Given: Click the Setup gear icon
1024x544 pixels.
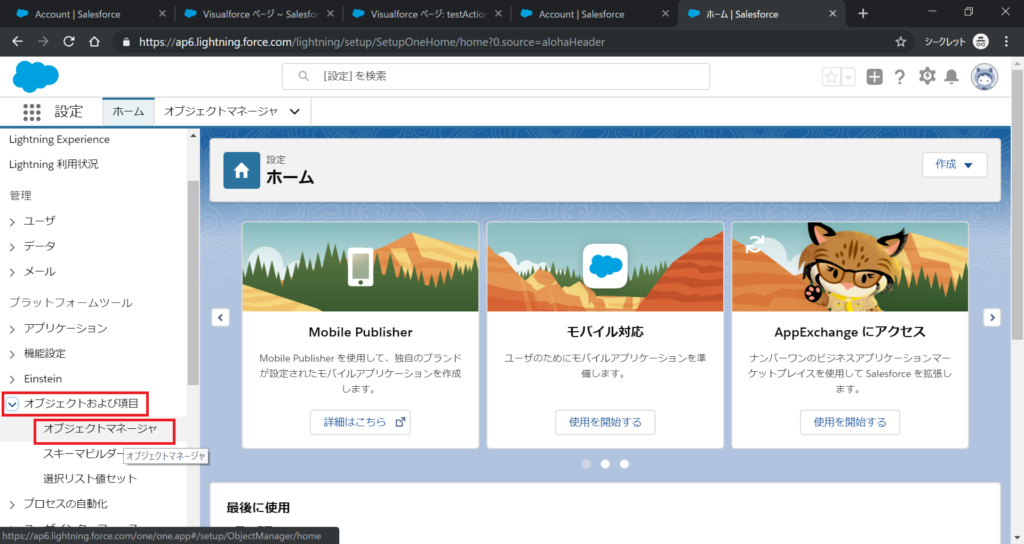Looking at the screenshot, I should pos(927,77).
